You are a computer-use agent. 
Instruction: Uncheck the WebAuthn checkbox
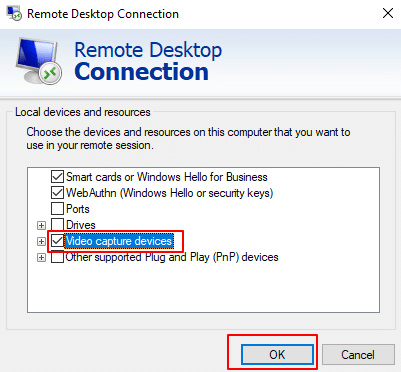57,193
